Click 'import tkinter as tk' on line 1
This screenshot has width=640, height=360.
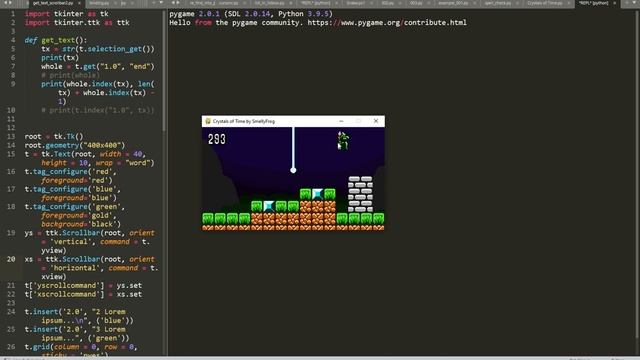coord(67,13)
